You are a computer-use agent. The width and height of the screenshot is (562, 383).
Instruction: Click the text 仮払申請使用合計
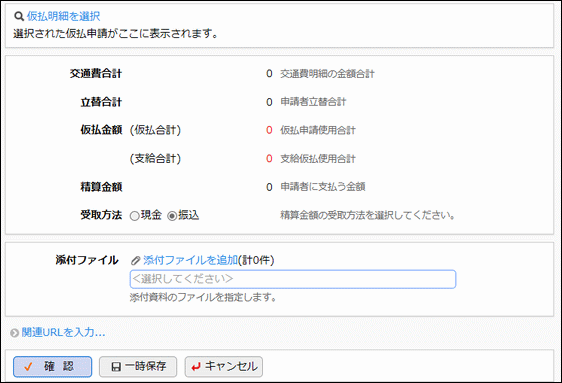[x=318, y=130]
